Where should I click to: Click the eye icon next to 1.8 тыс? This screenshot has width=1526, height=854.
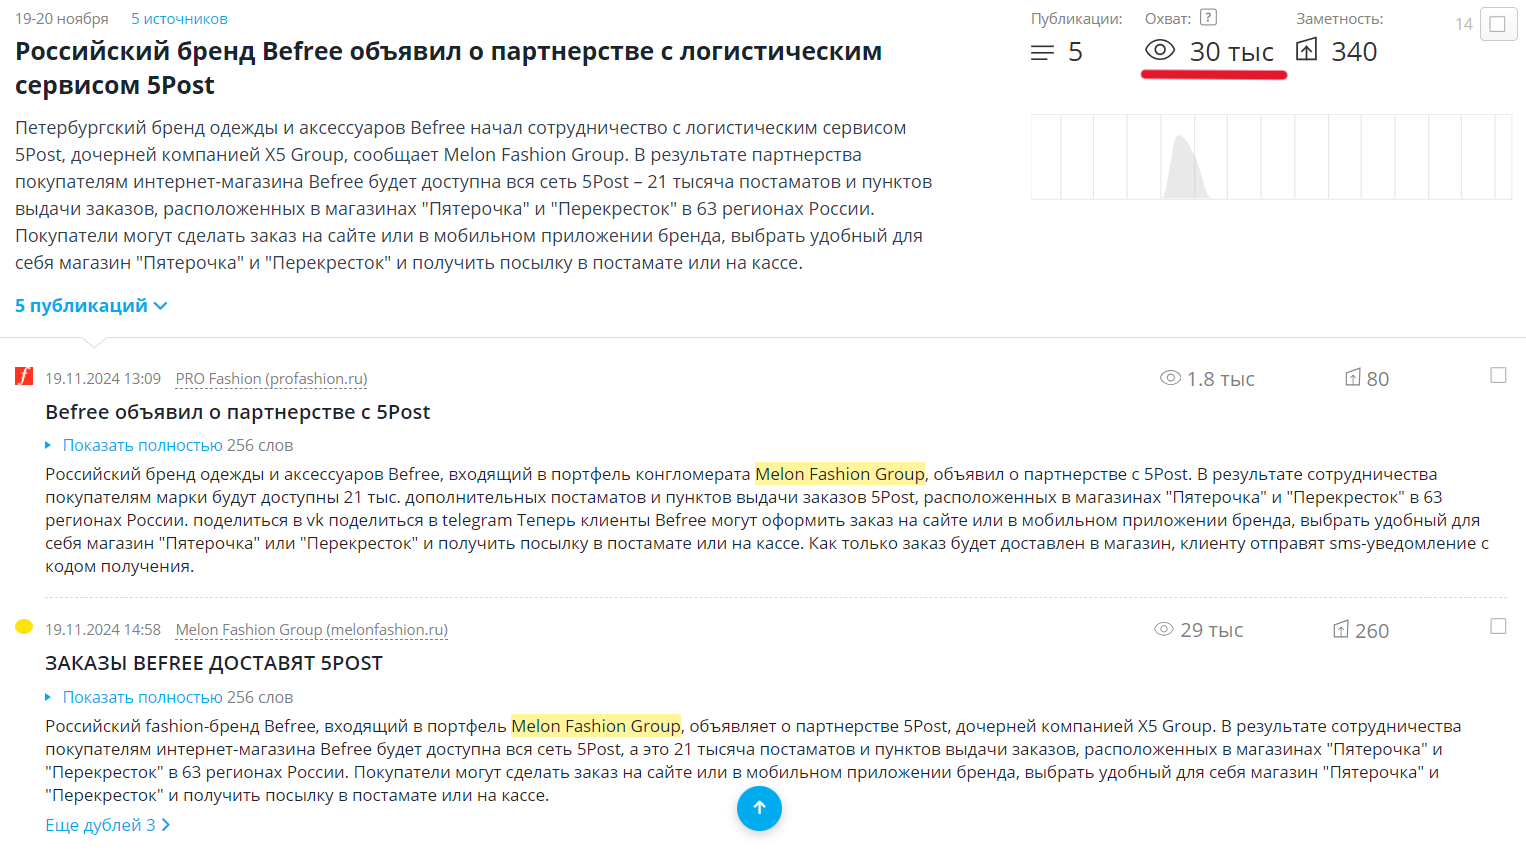coord(1170,378)
